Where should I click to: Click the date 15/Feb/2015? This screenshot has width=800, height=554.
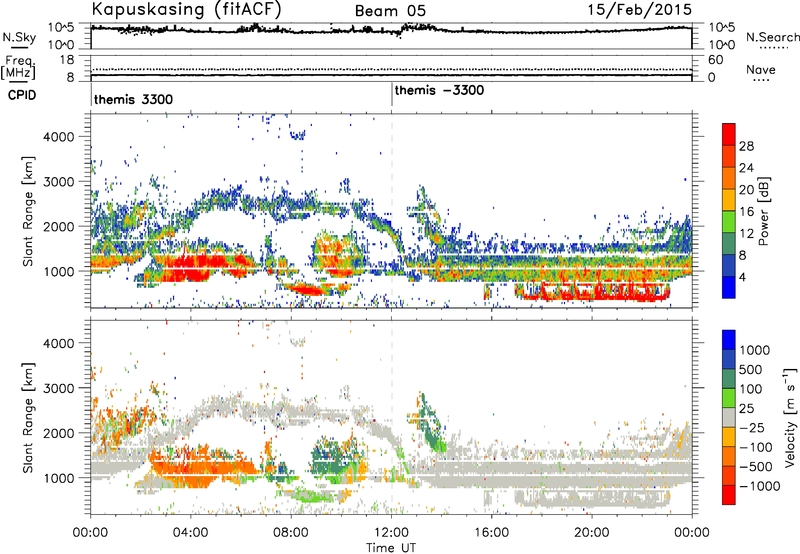[x=640, y=10]
